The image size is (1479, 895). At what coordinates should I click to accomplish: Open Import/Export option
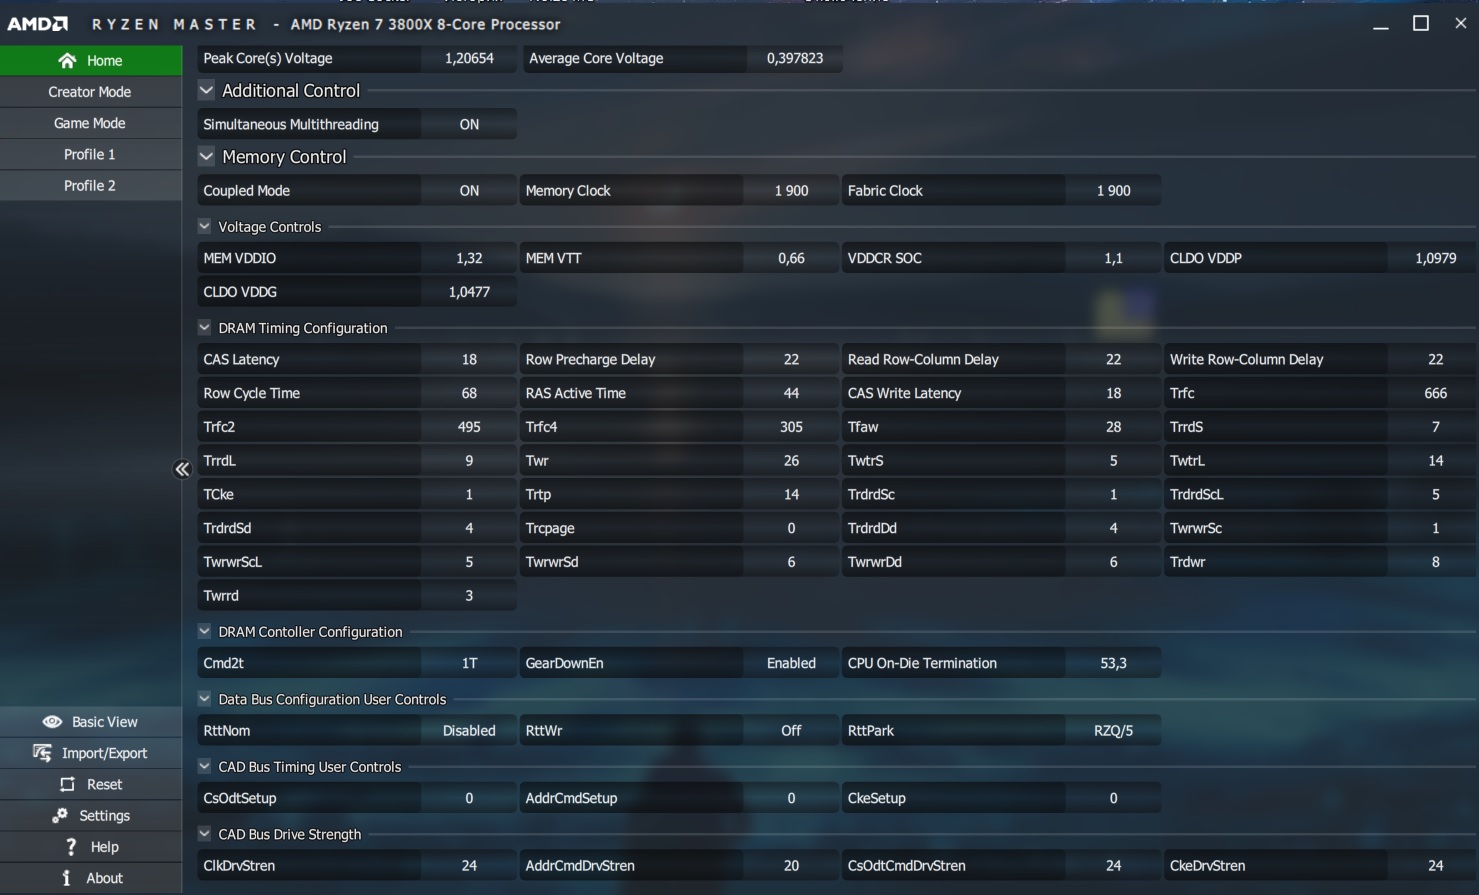91,753
